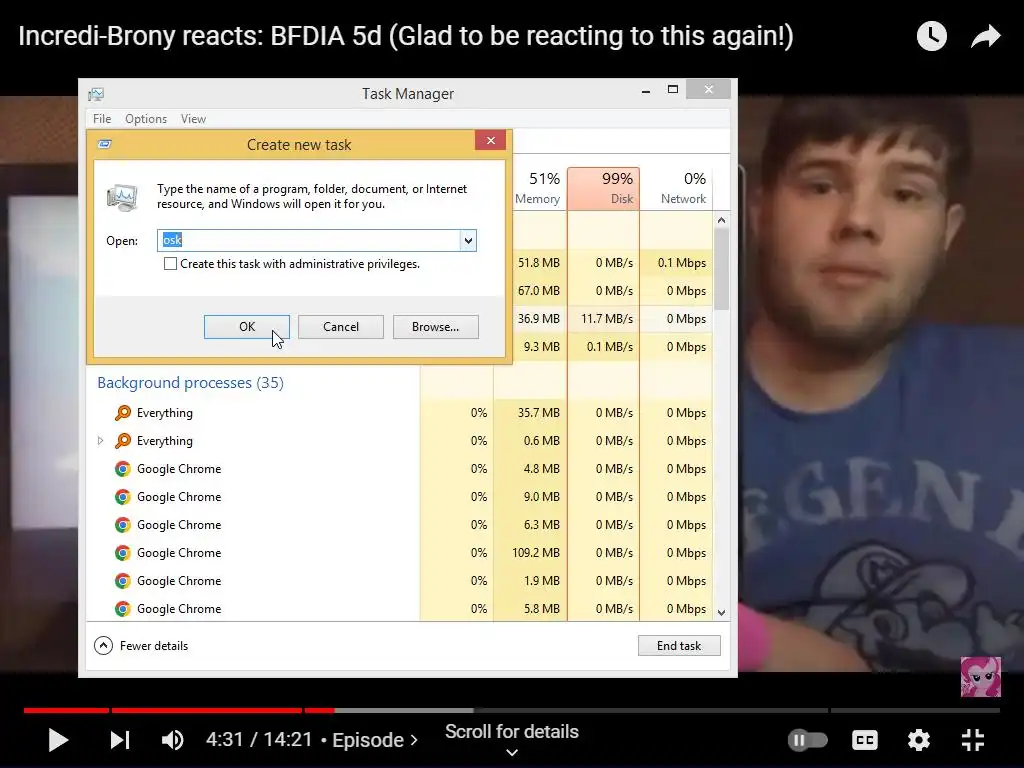Close the Create new task dialog

490,140
